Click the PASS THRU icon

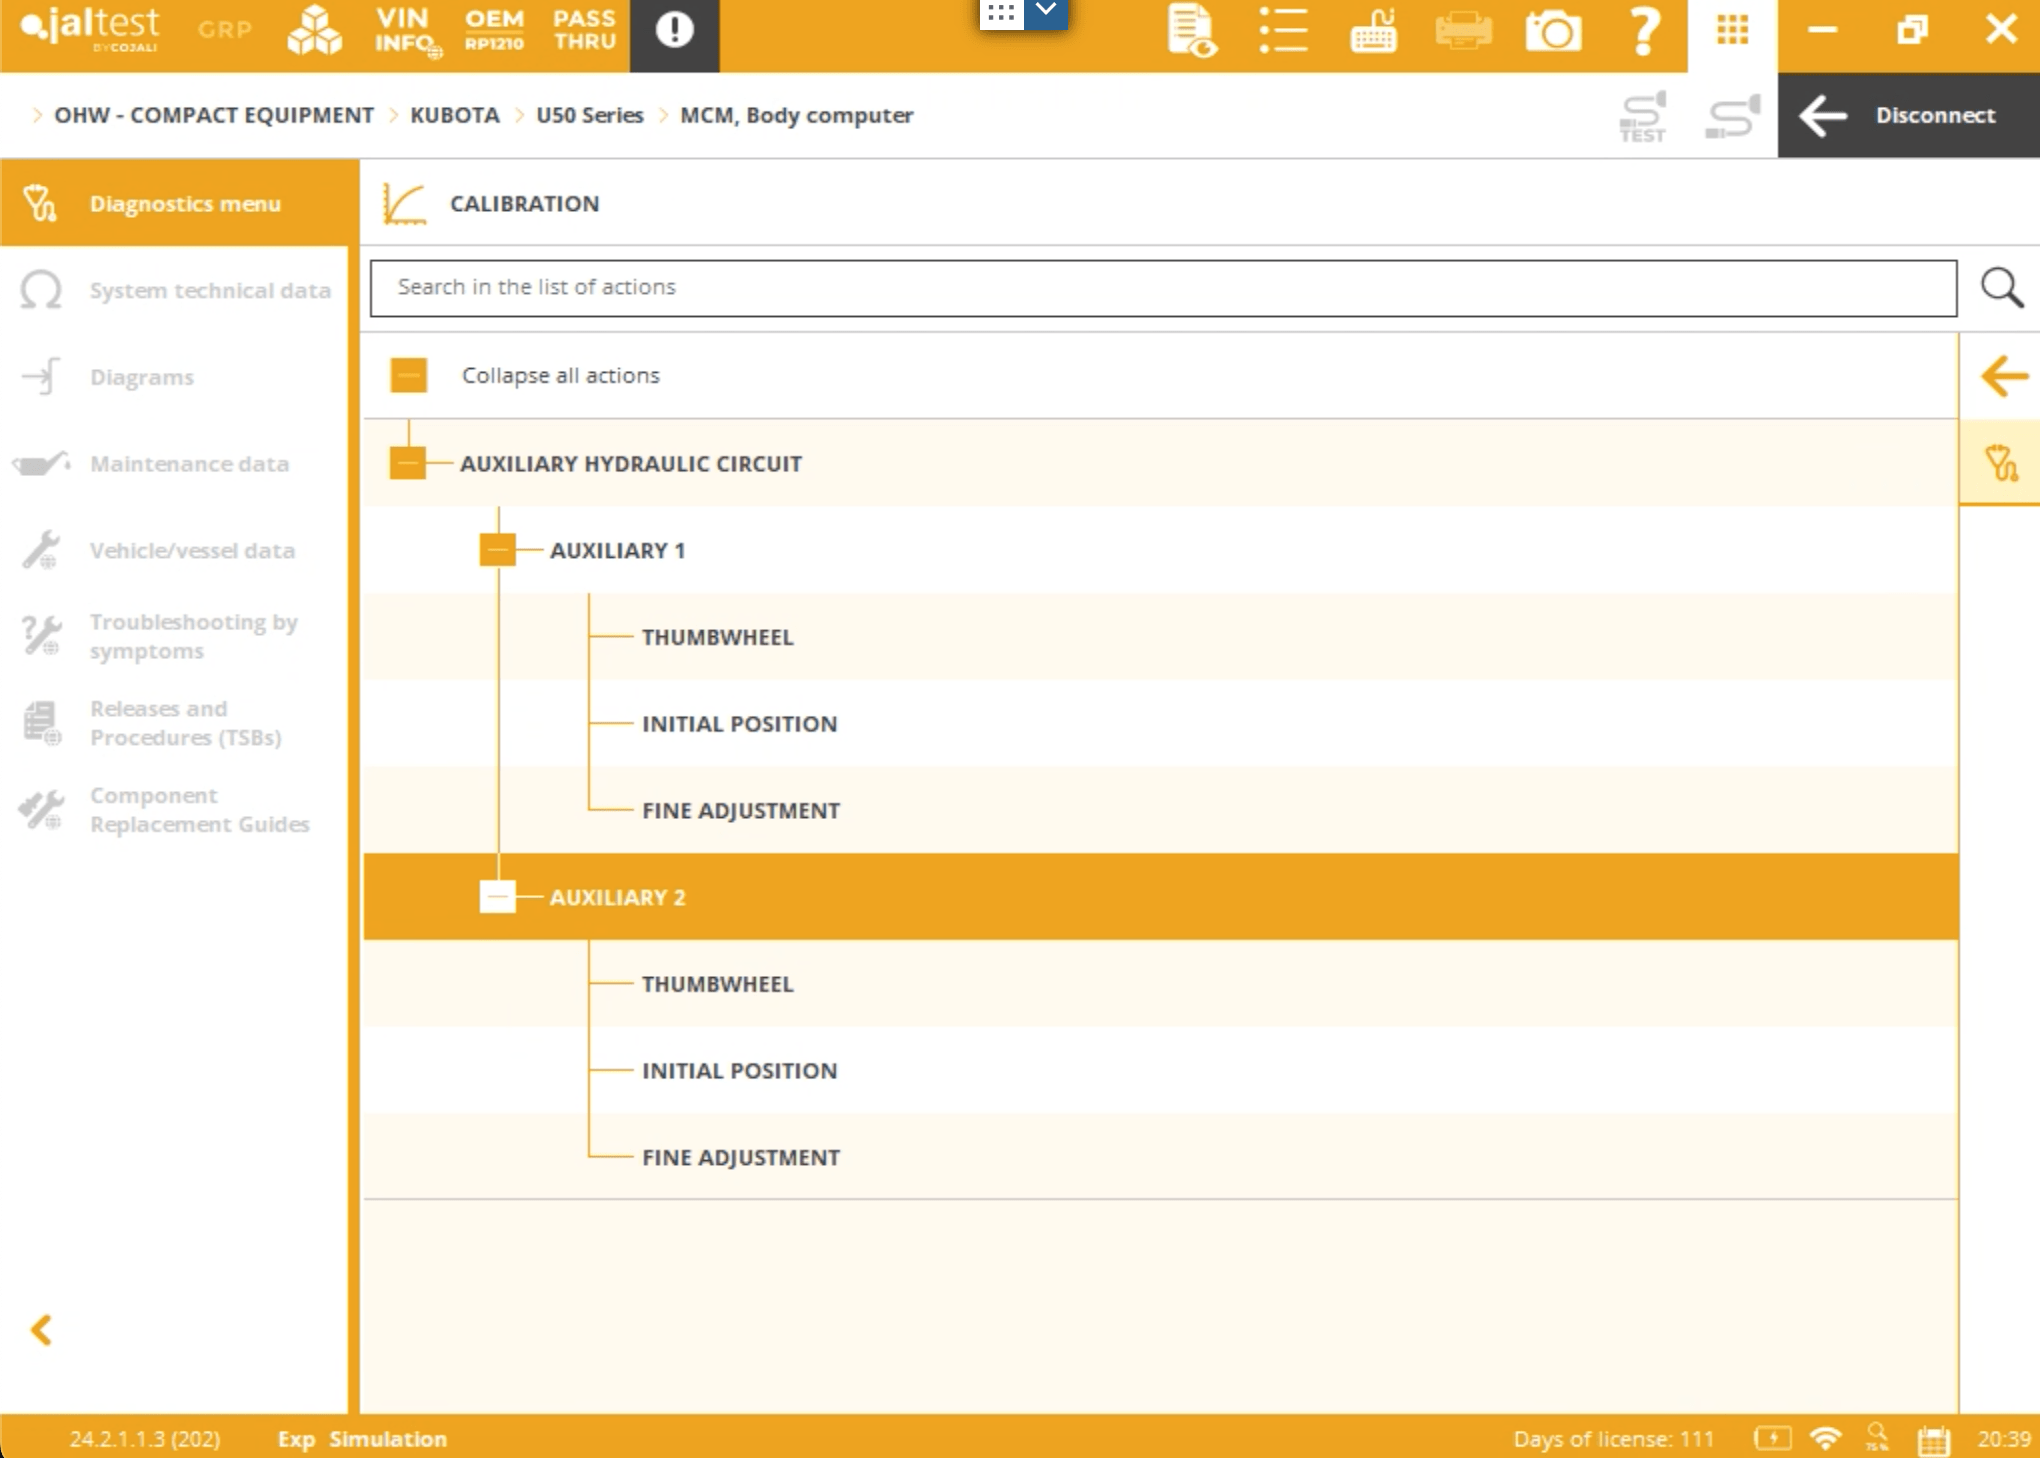(x=585, y=32)
